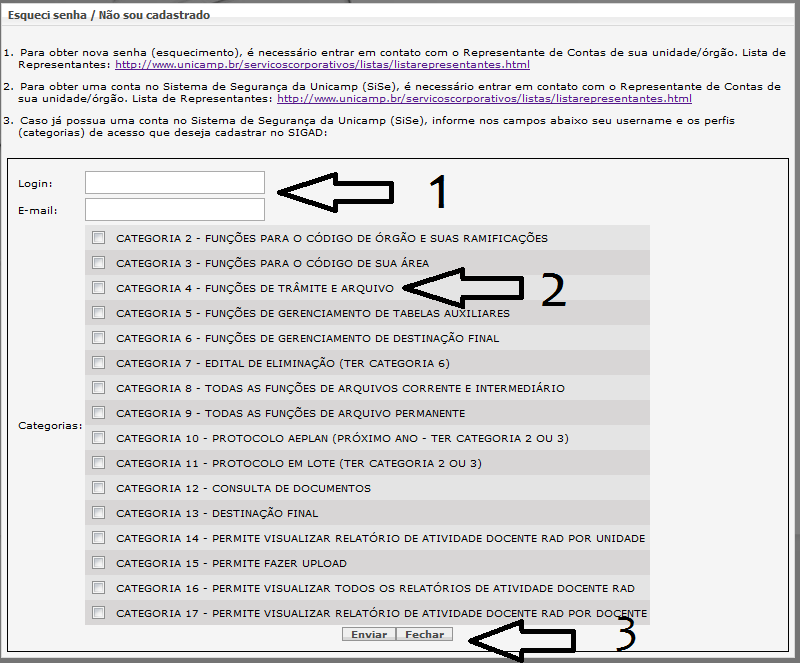This screenshot has height=663, width=800.
Task: Click text 'CATEGORIA 3 - FUNÇÕES PARA O CÓDIGO DE SUA ÁREA'
Action: point(272,263)
